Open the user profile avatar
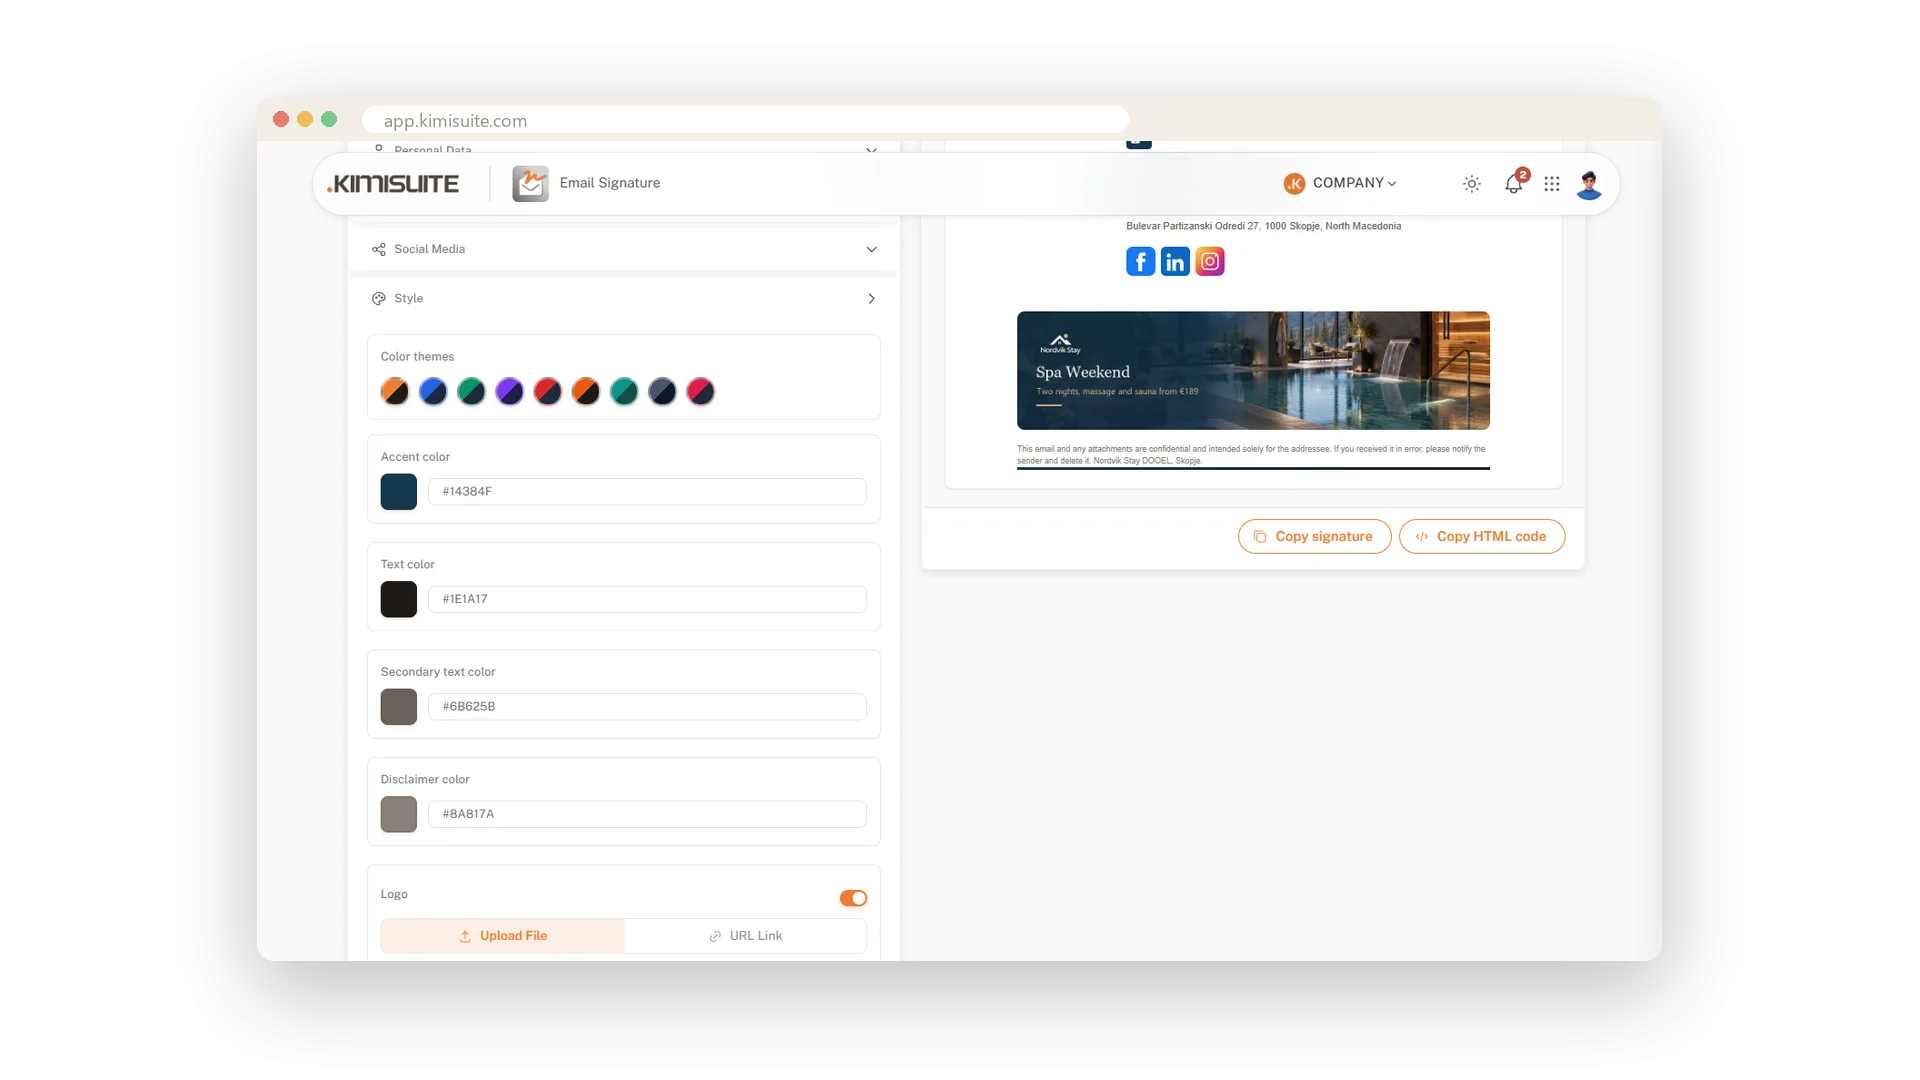Image resolution: width=1920 pixels, height=1080 pixels. coord(1589,184)
